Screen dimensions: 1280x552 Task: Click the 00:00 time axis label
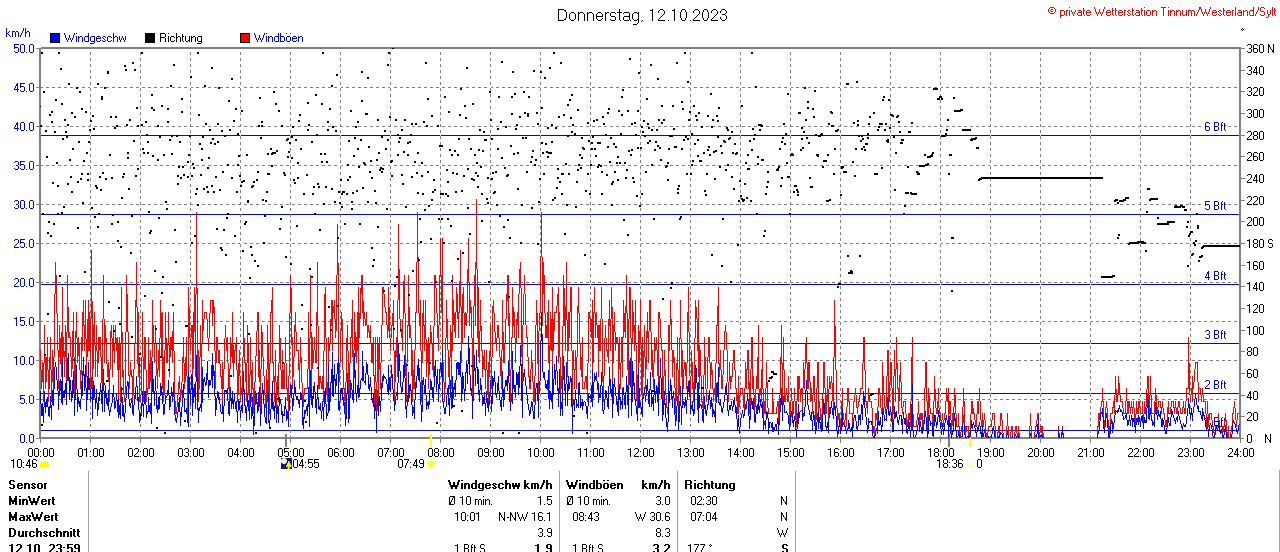point(41,452)
